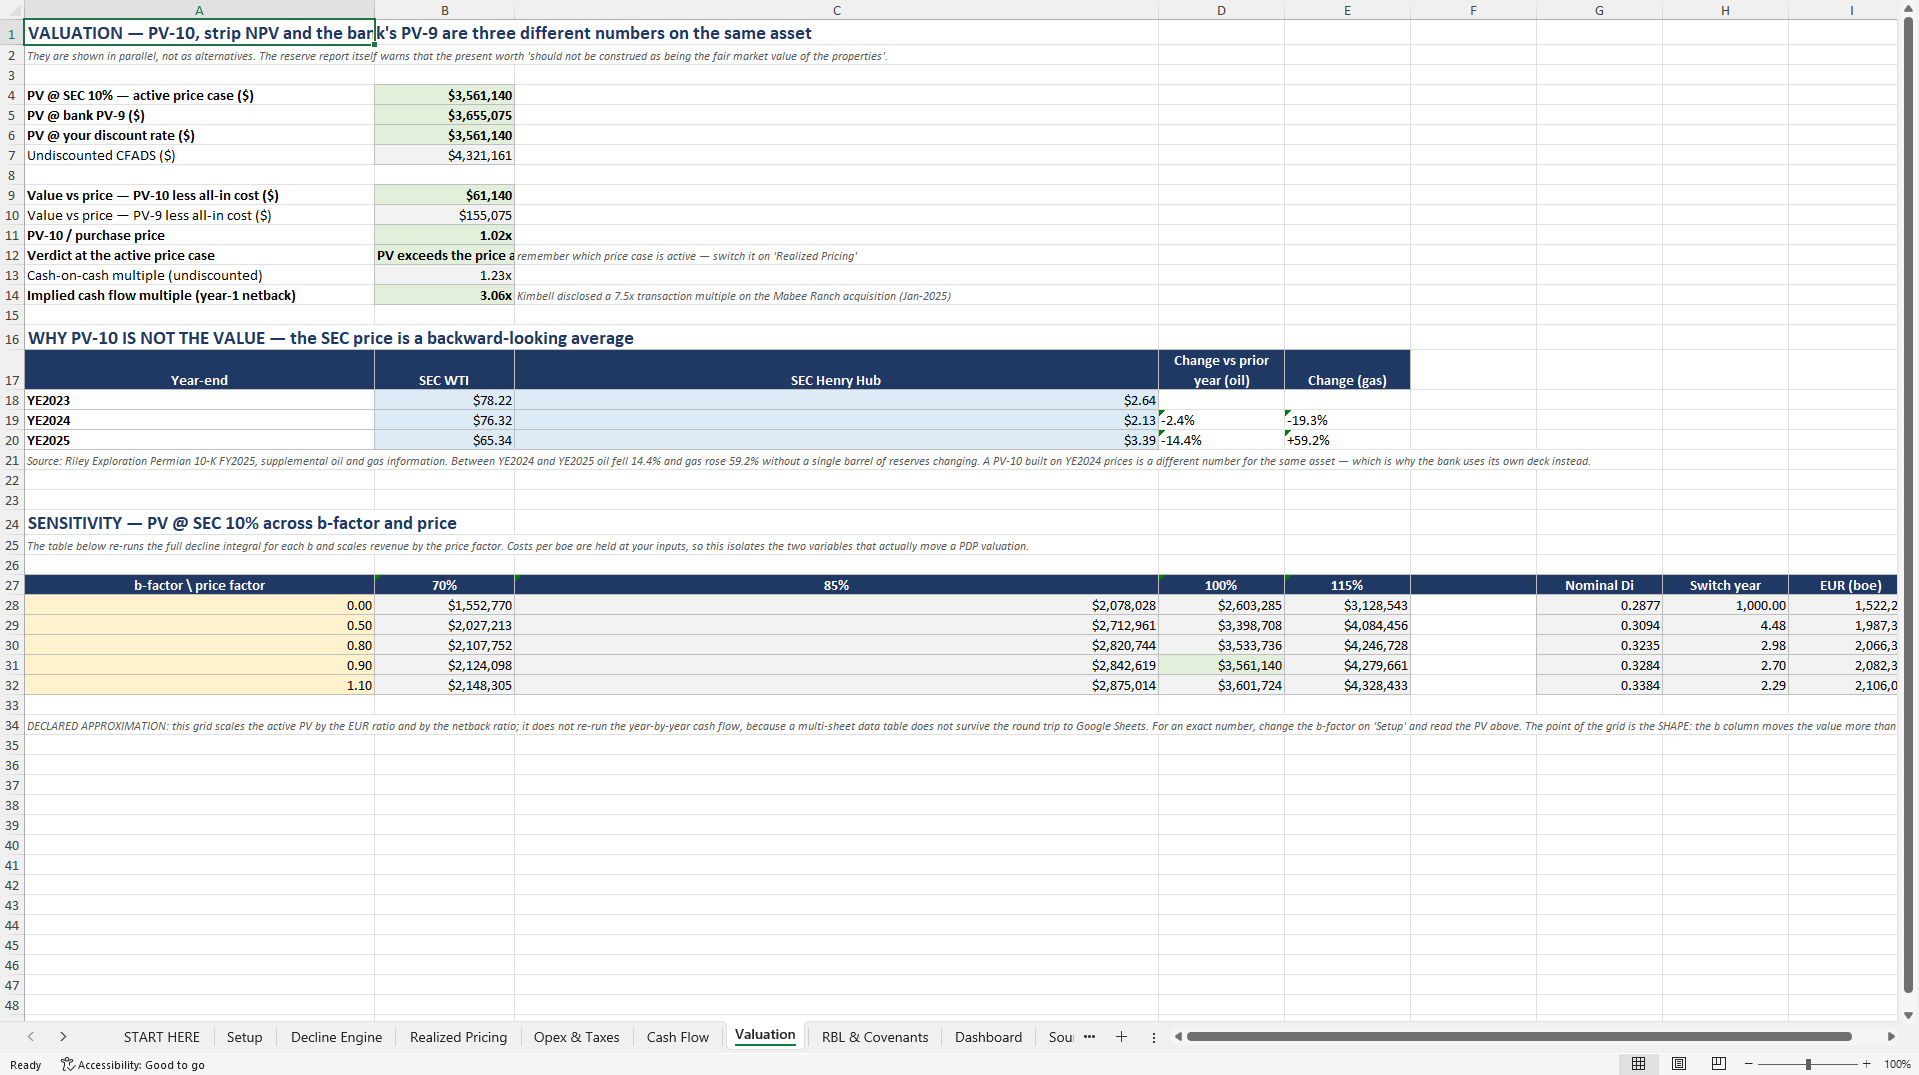Click the previous sheet navigation arrow

point(31,1037)
